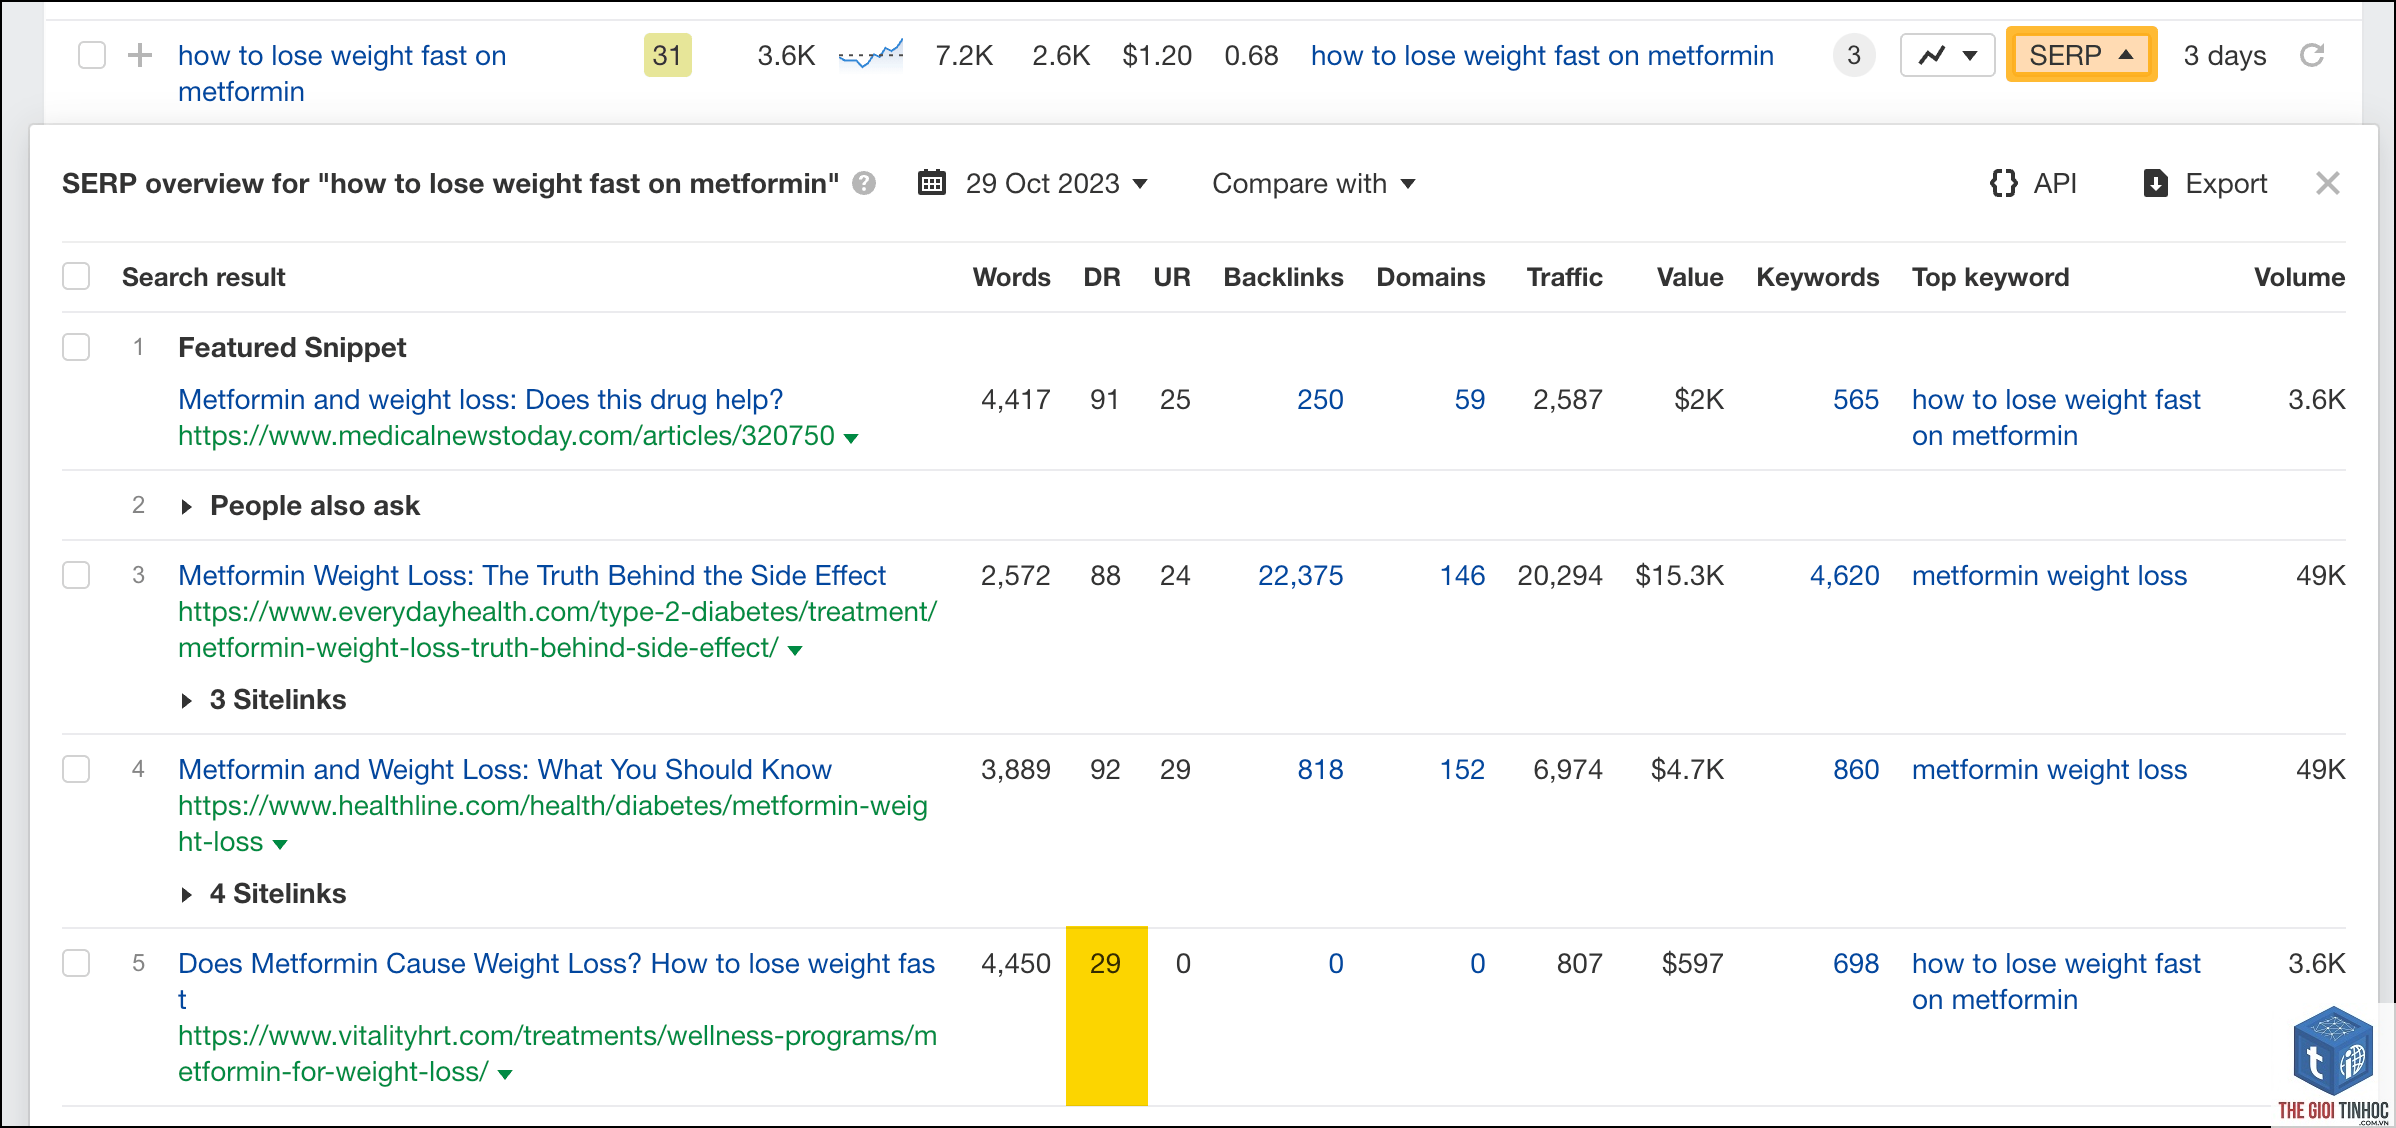Open backlinks count 22,375
The image size is (2396, 1128).
[1300, 575]
